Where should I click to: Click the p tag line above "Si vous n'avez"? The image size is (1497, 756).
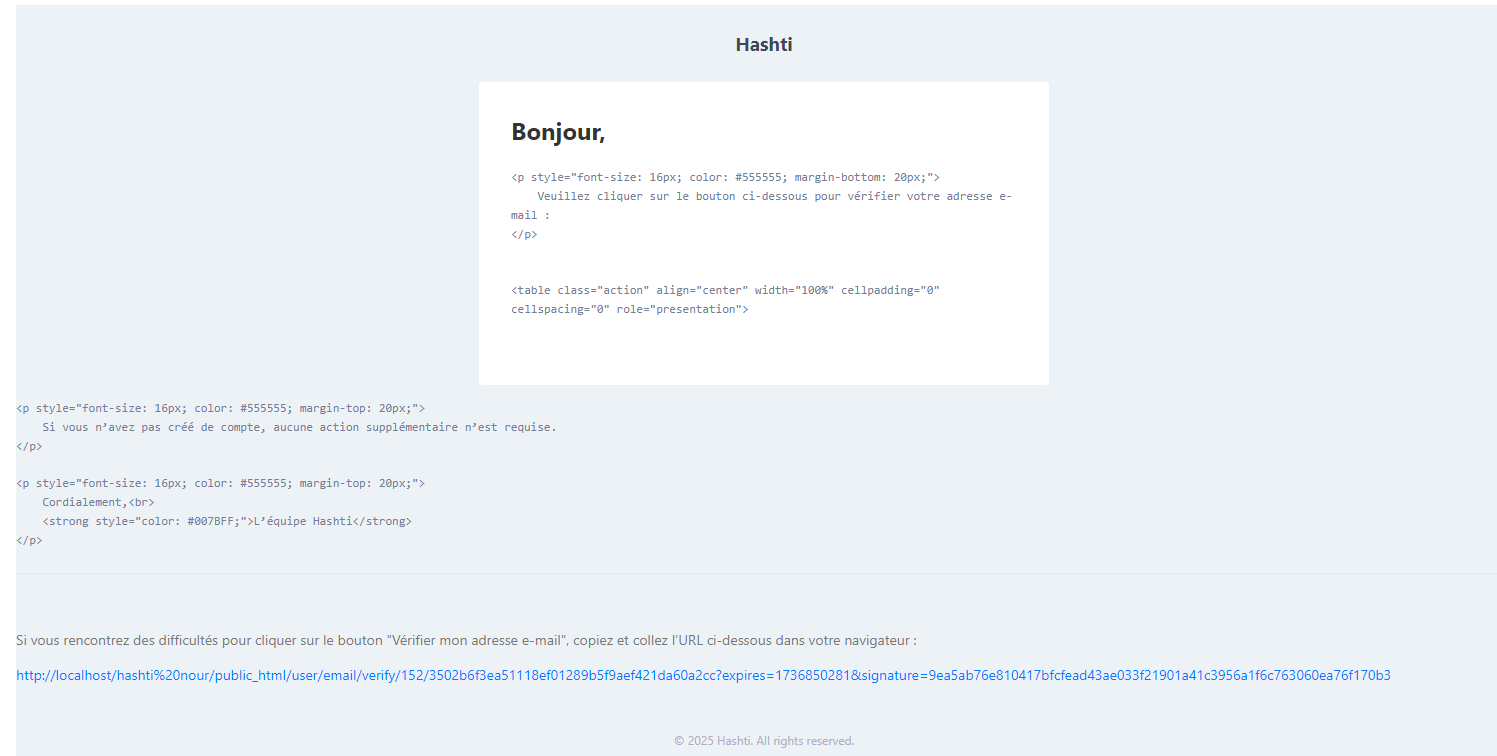[x=220, y=408]
